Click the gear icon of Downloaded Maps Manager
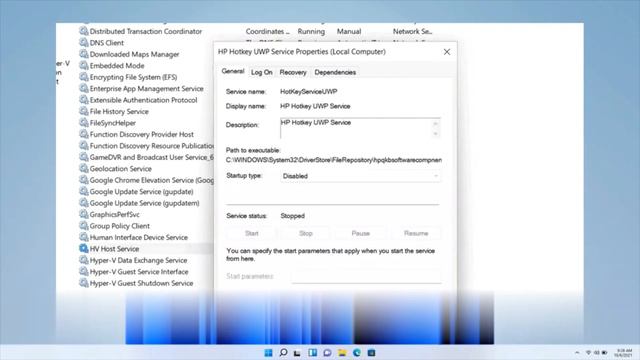The image size is (640, 360). [x=84, y=54]
